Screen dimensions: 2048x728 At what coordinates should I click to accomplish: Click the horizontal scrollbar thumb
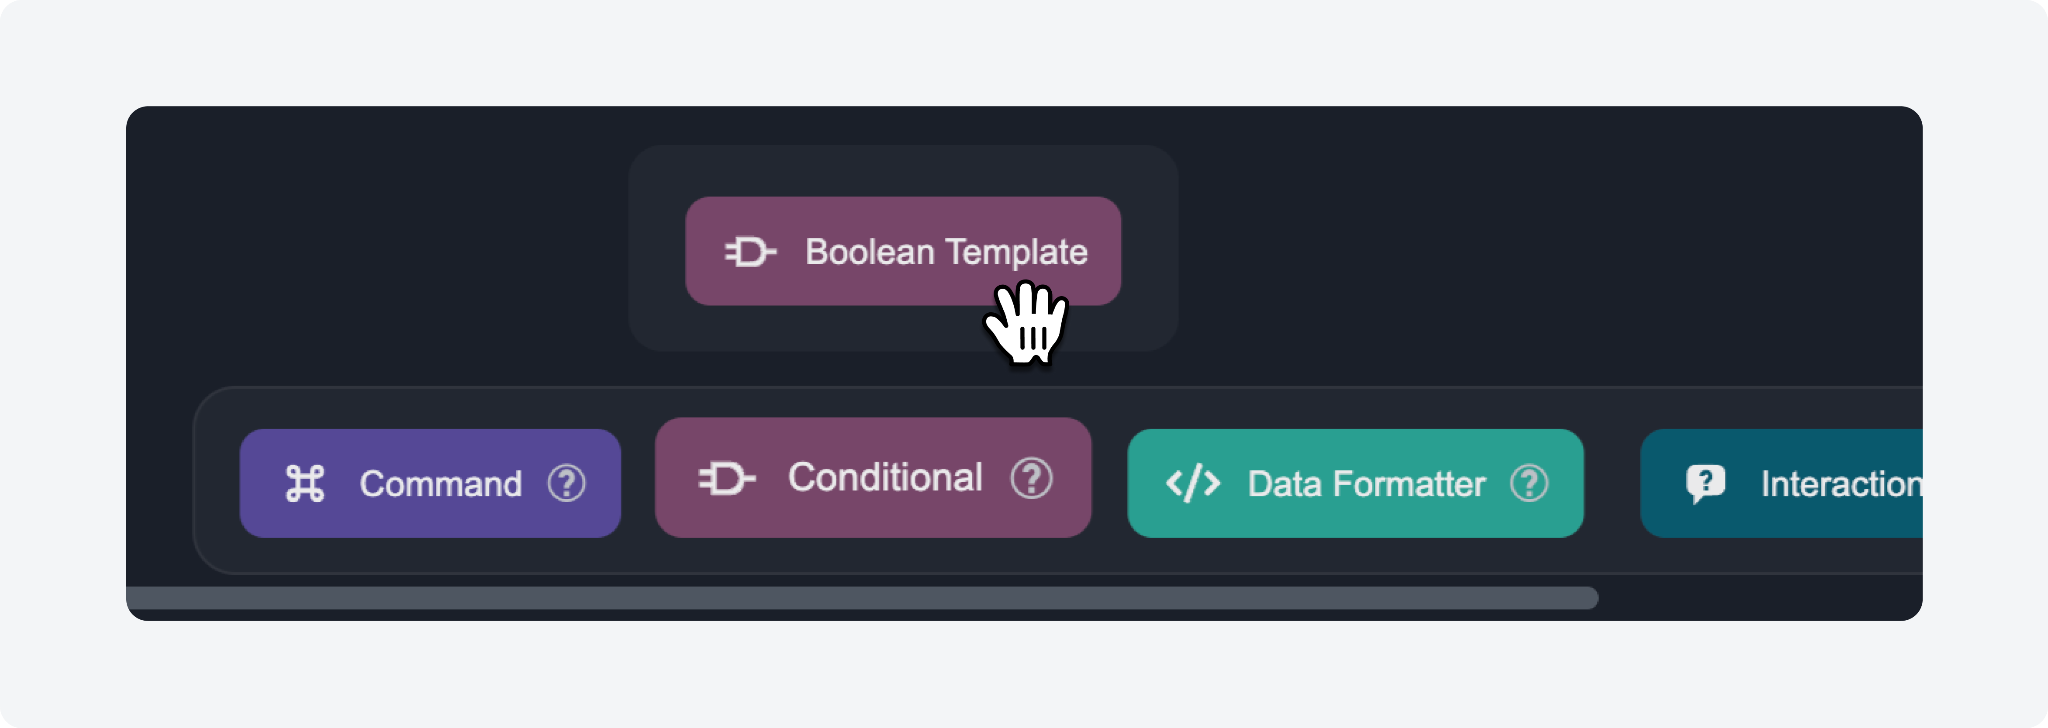pos(860,598)
